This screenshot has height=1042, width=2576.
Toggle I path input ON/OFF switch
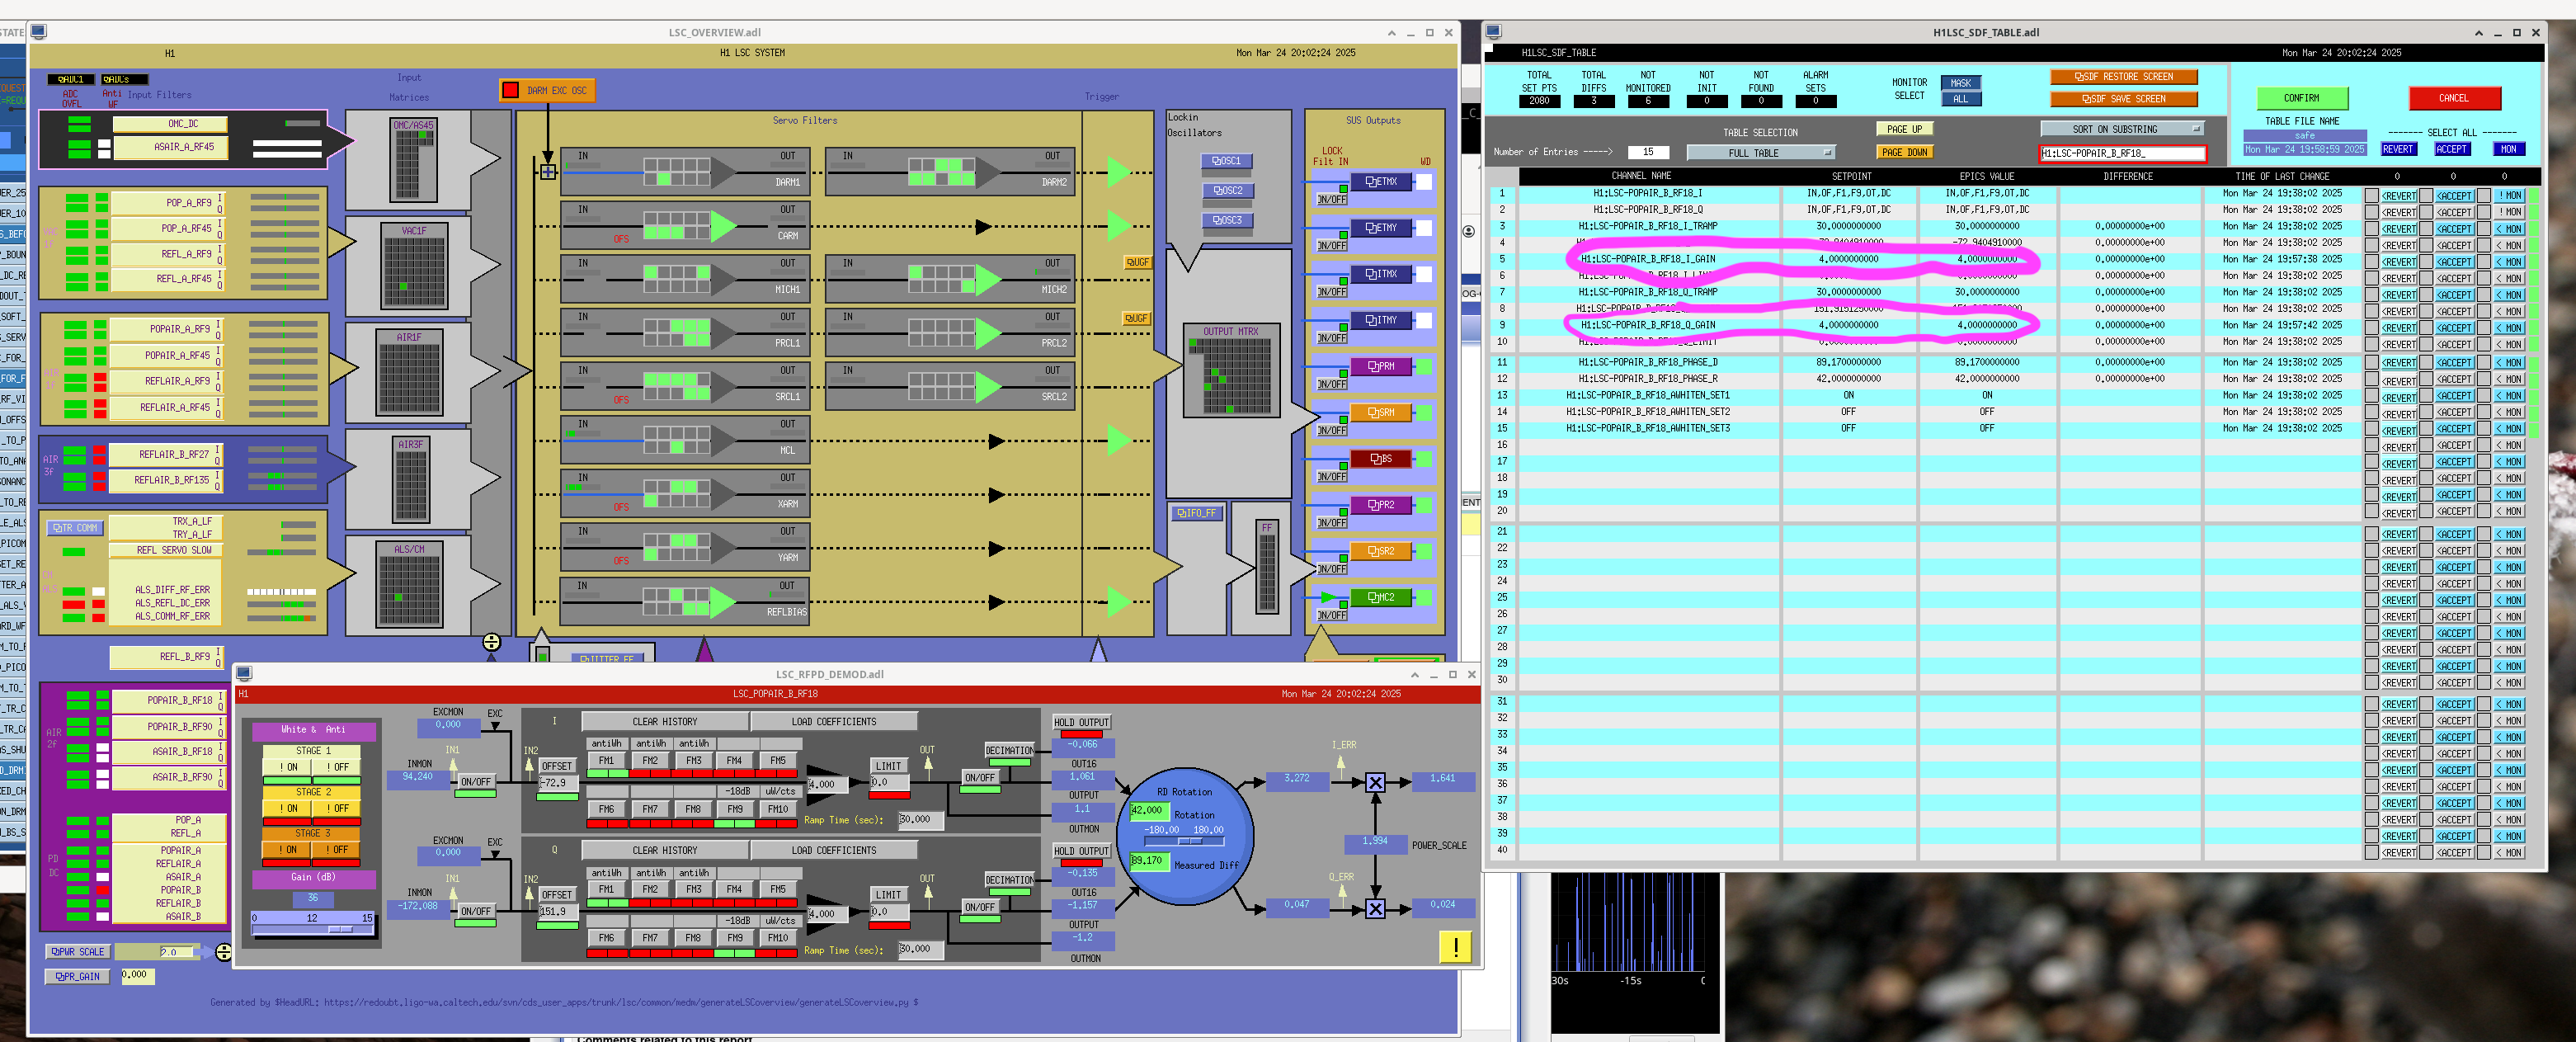(x=476, y=782)
